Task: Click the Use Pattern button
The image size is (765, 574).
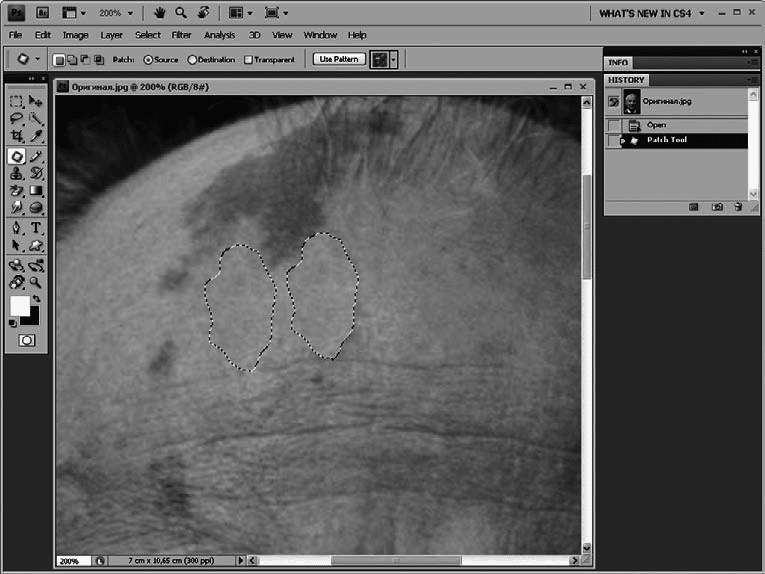Action: click(x=339, y=59)
